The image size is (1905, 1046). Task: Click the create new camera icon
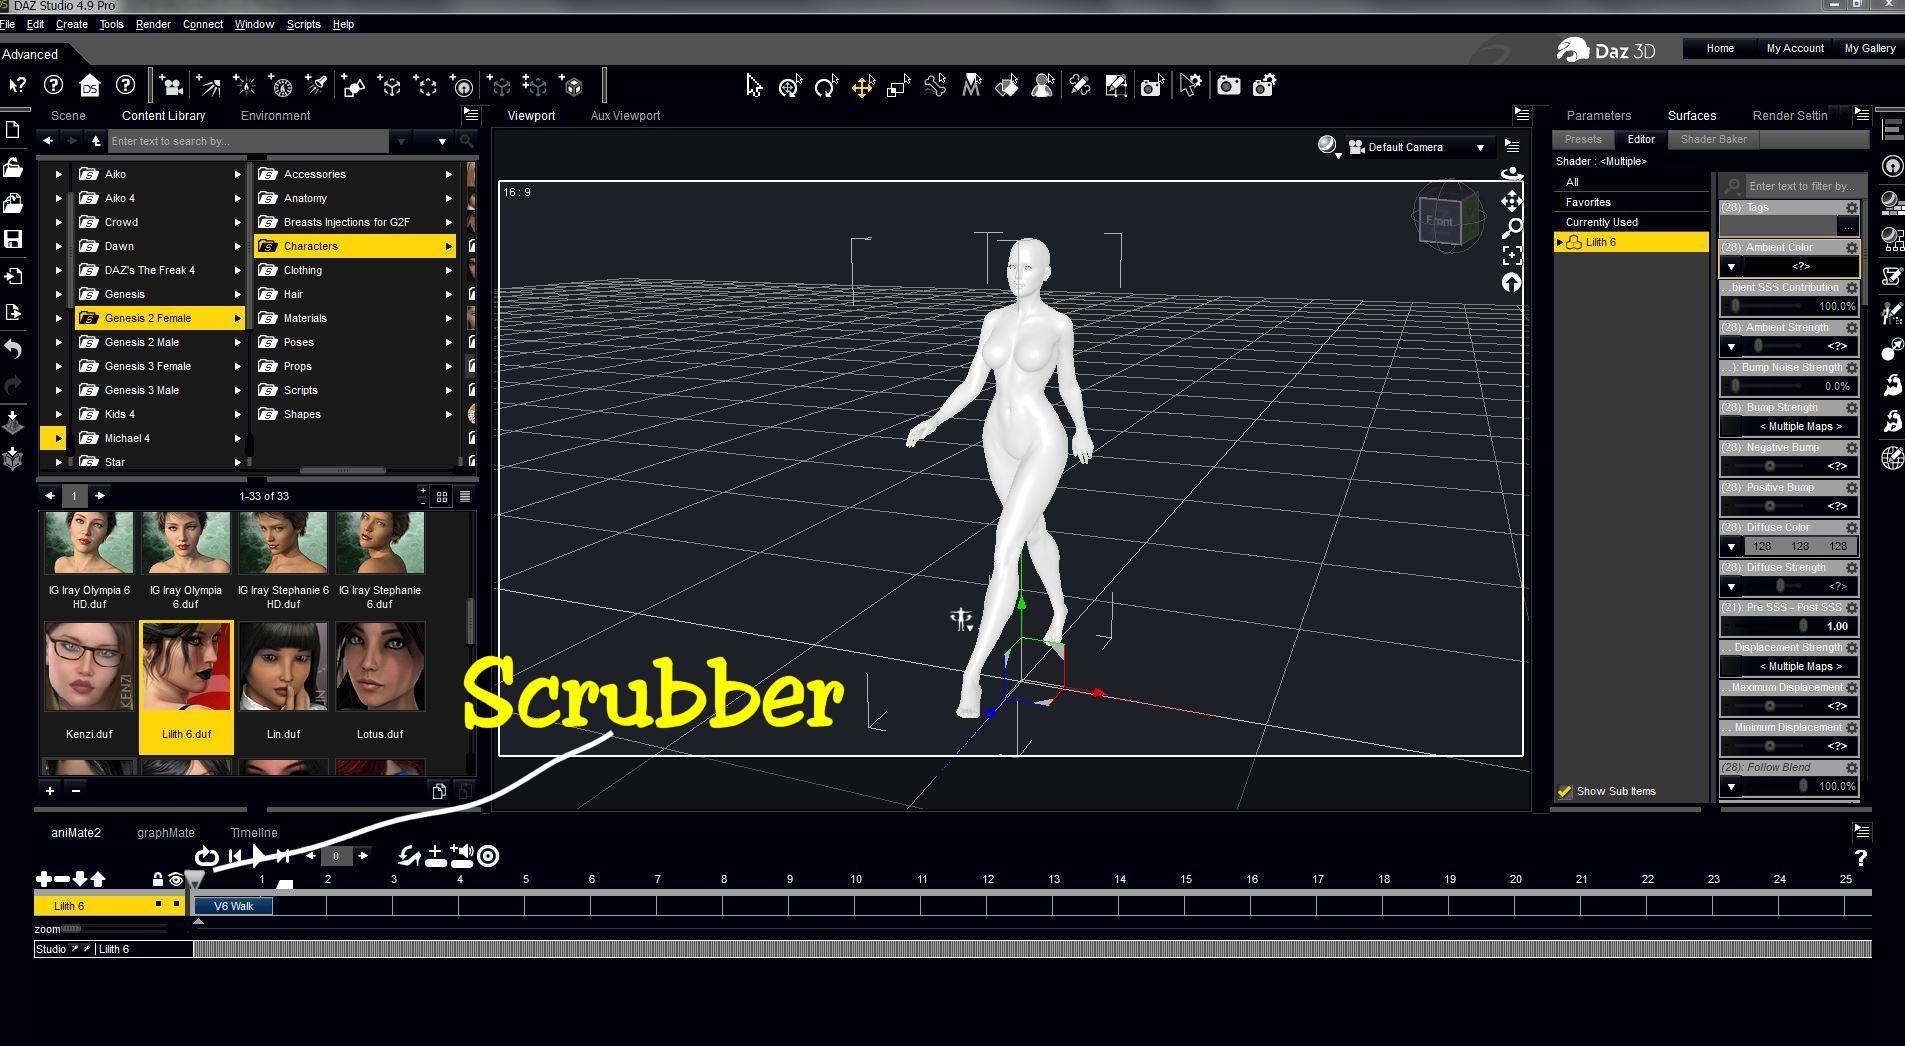[x=171, y=87]
